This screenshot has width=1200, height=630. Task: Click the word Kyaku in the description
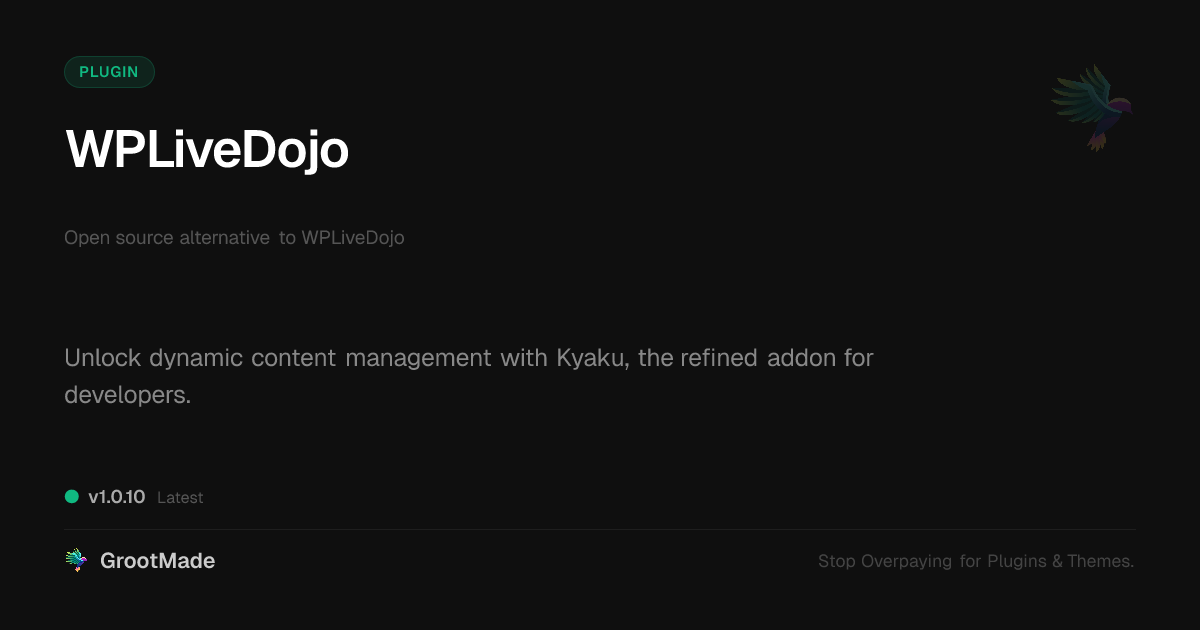pyautogui.click(x=592, y=357)
